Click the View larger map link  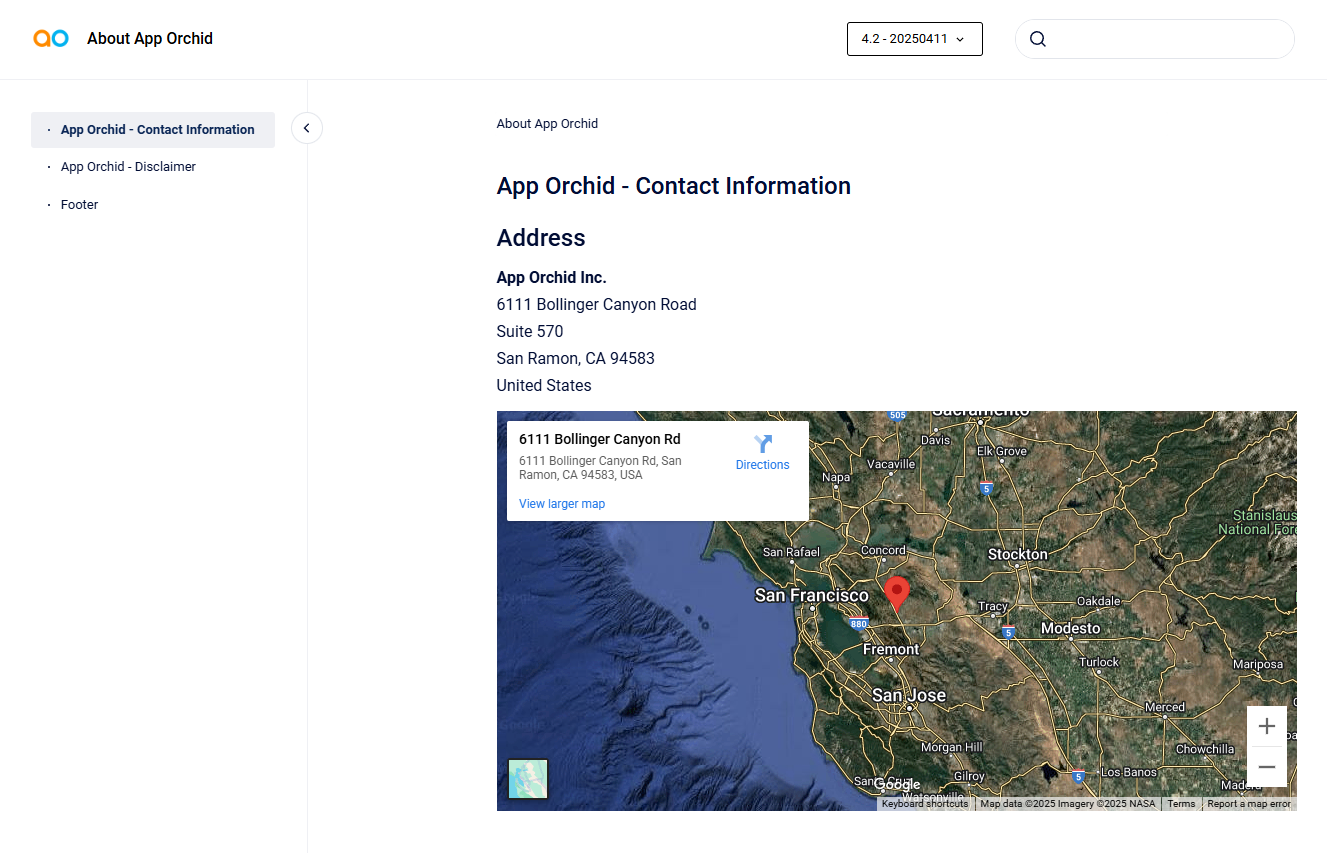(x=562, y=504)
